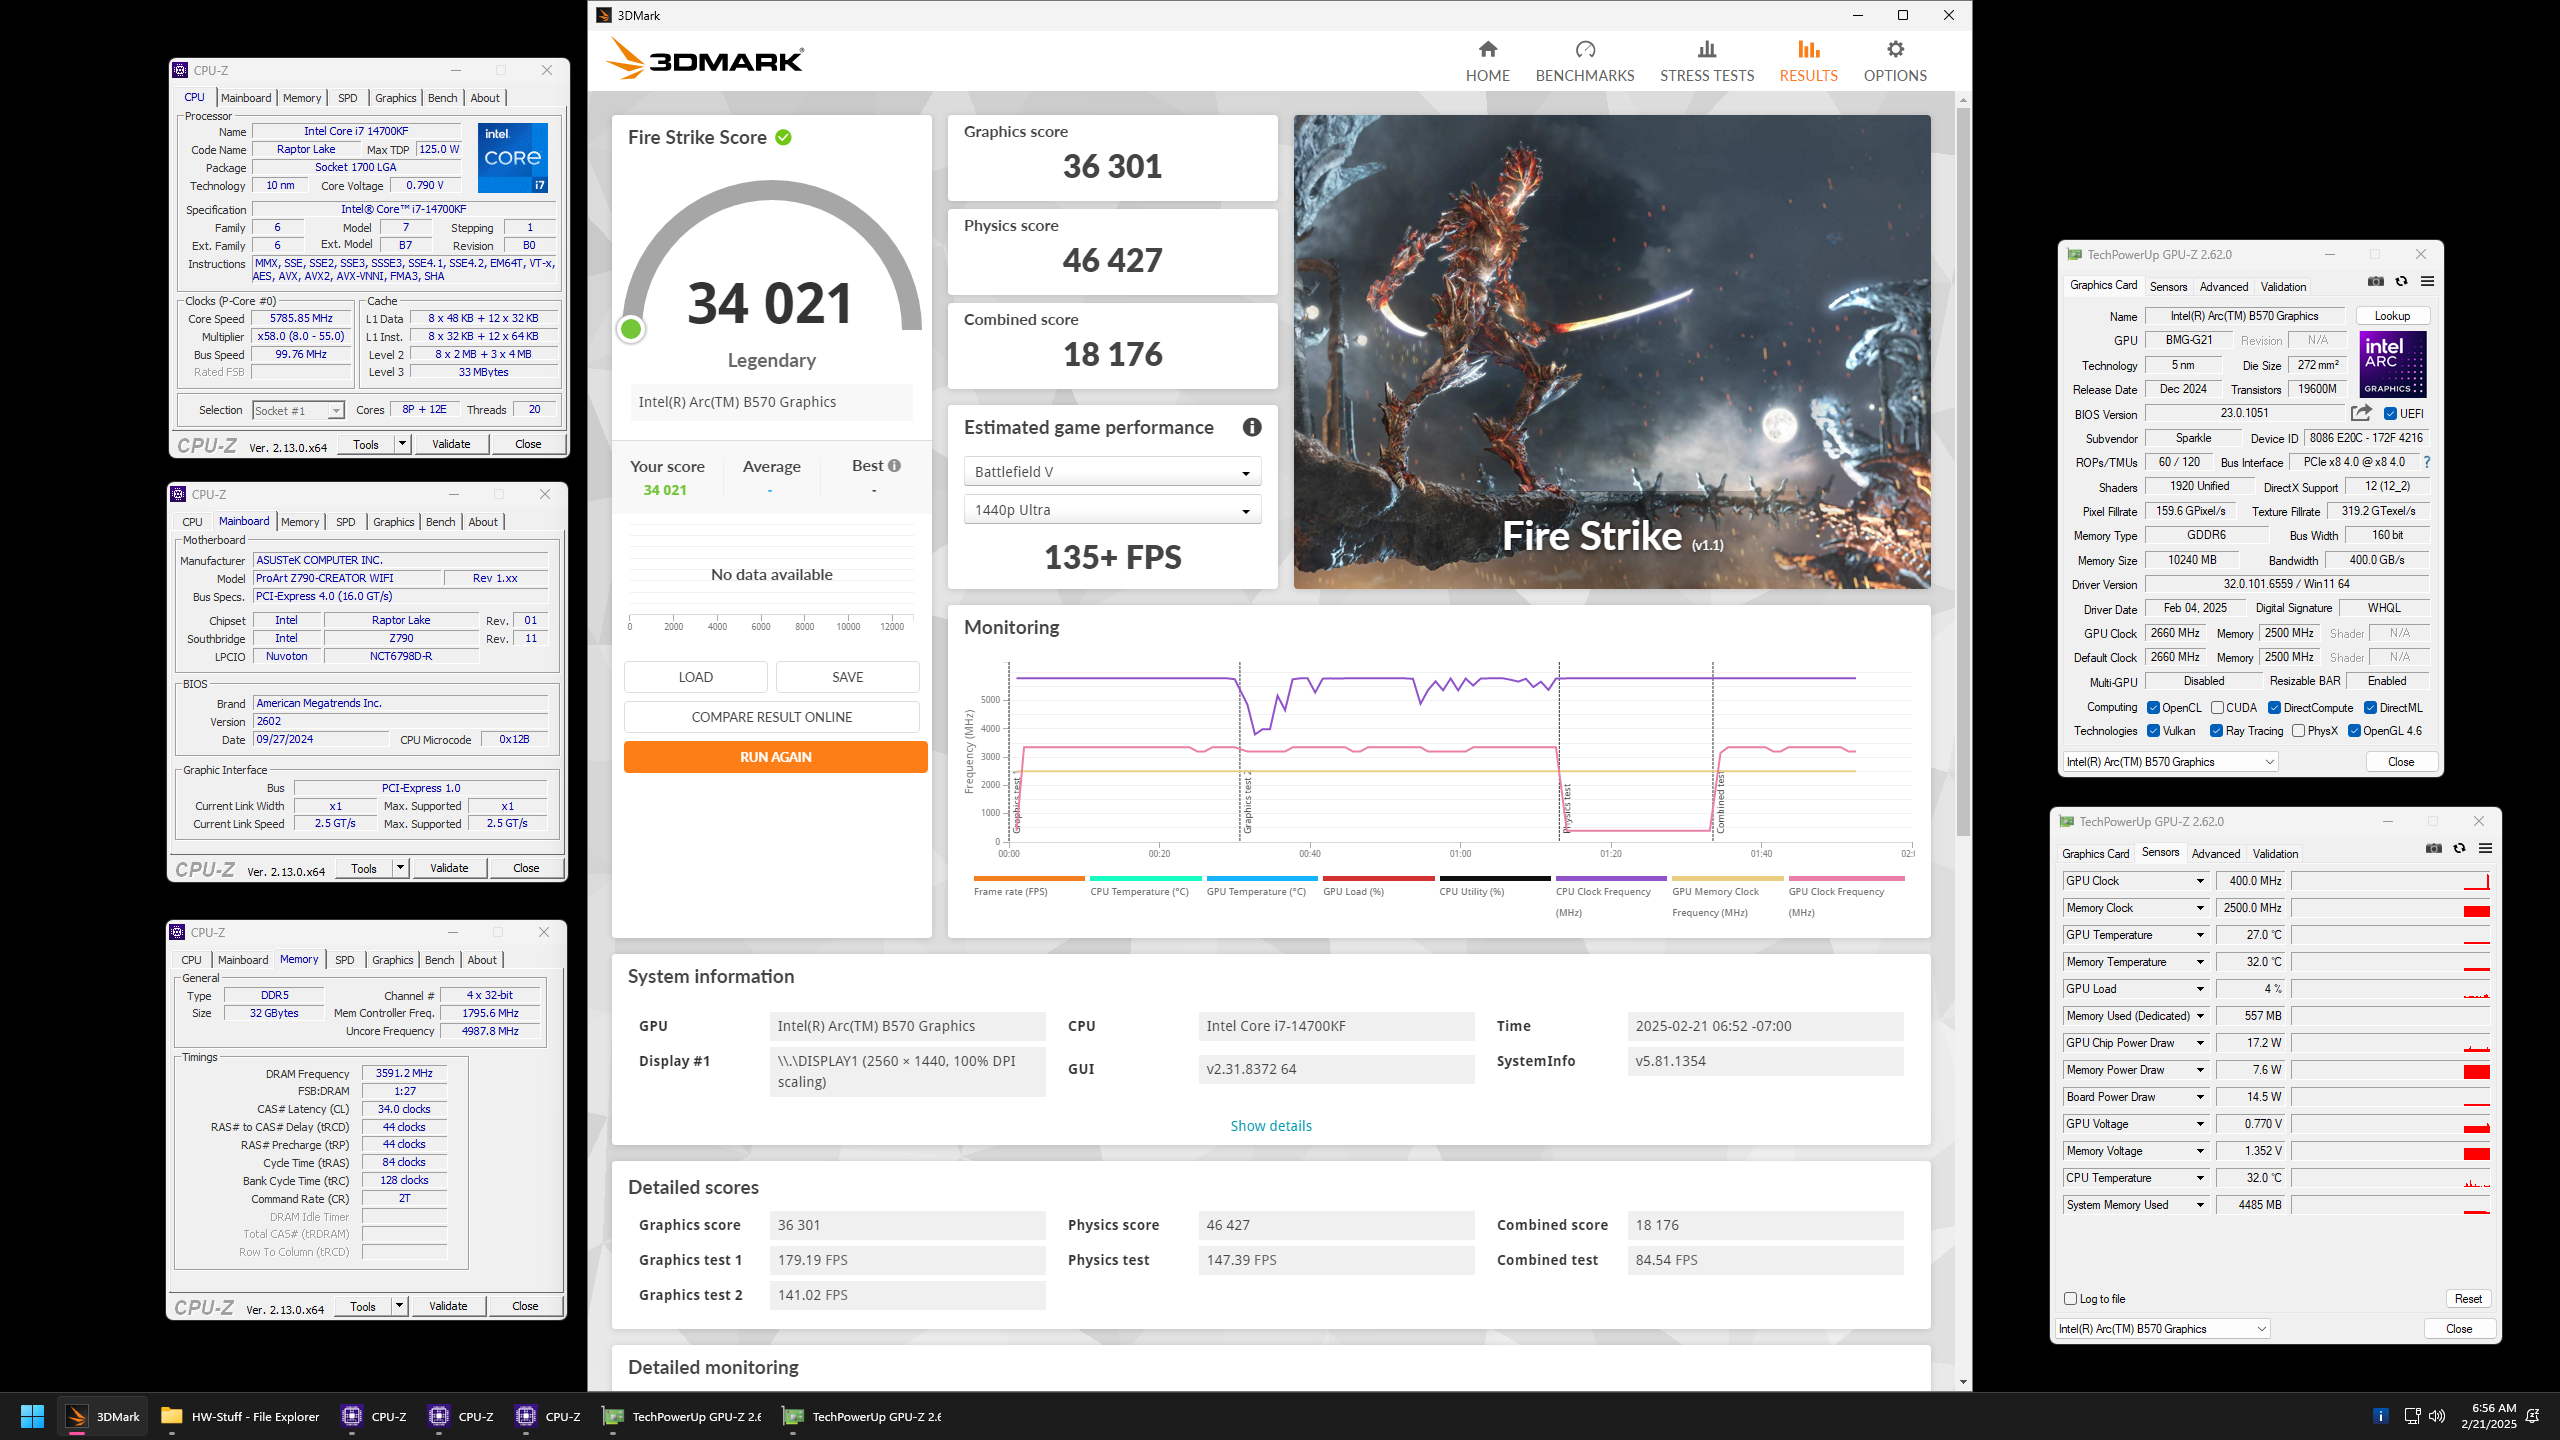Take screenshot in GPU-Z Graphics Card window
The image size is (2560, 1440).
pos(2376,282)
